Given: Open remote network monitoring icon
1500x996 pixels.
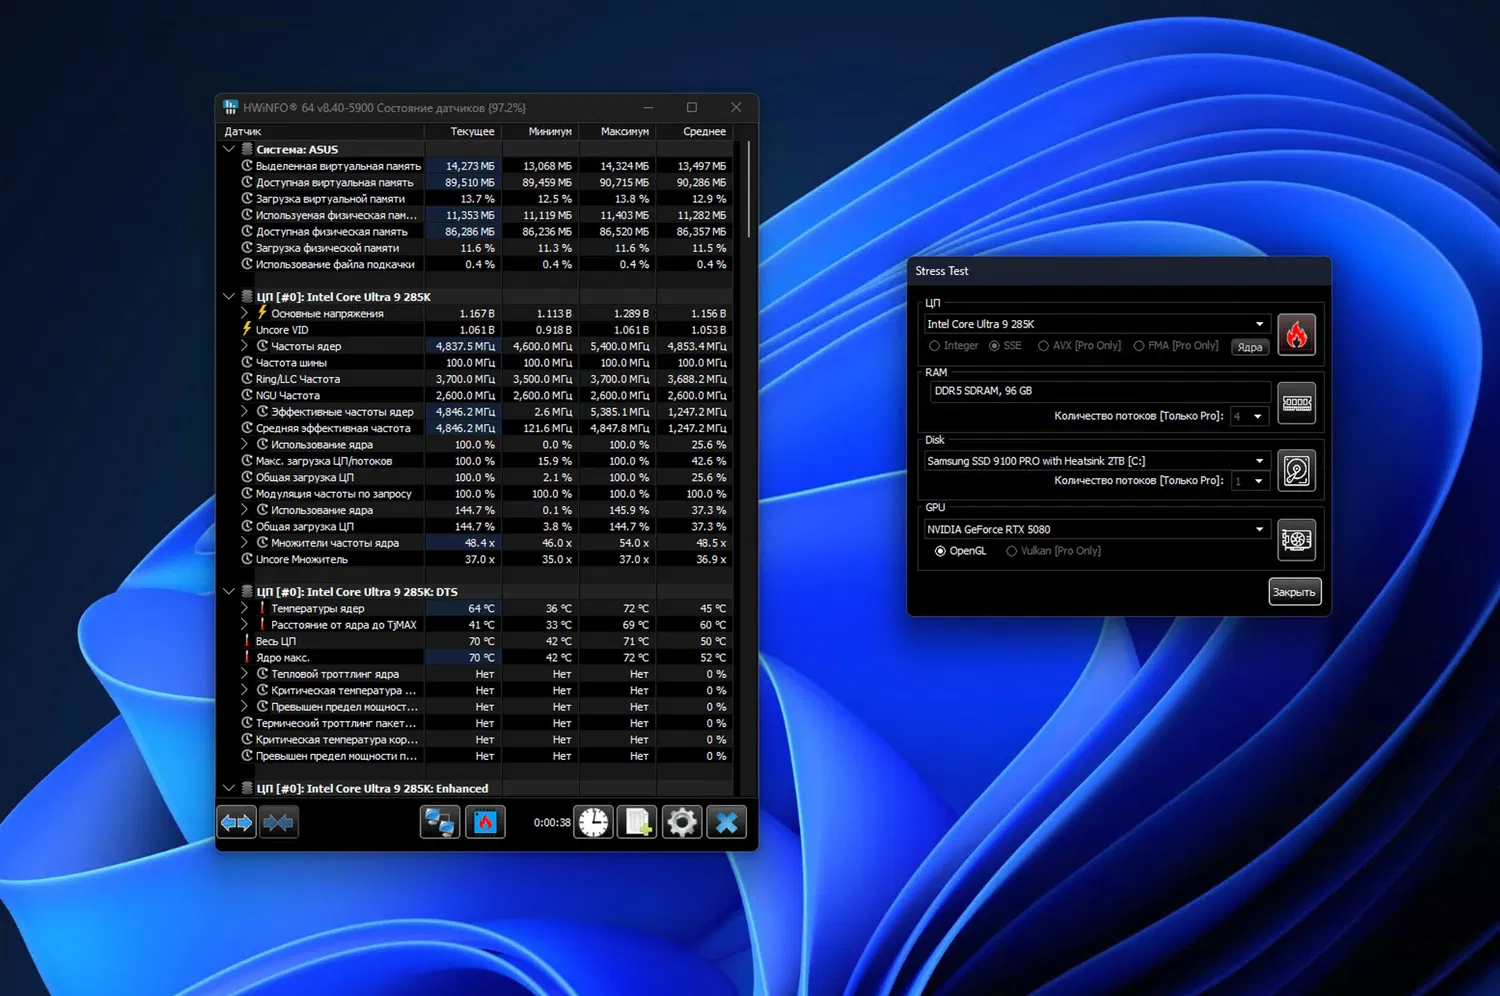Looking at the screenshot, I should (439, 822).
